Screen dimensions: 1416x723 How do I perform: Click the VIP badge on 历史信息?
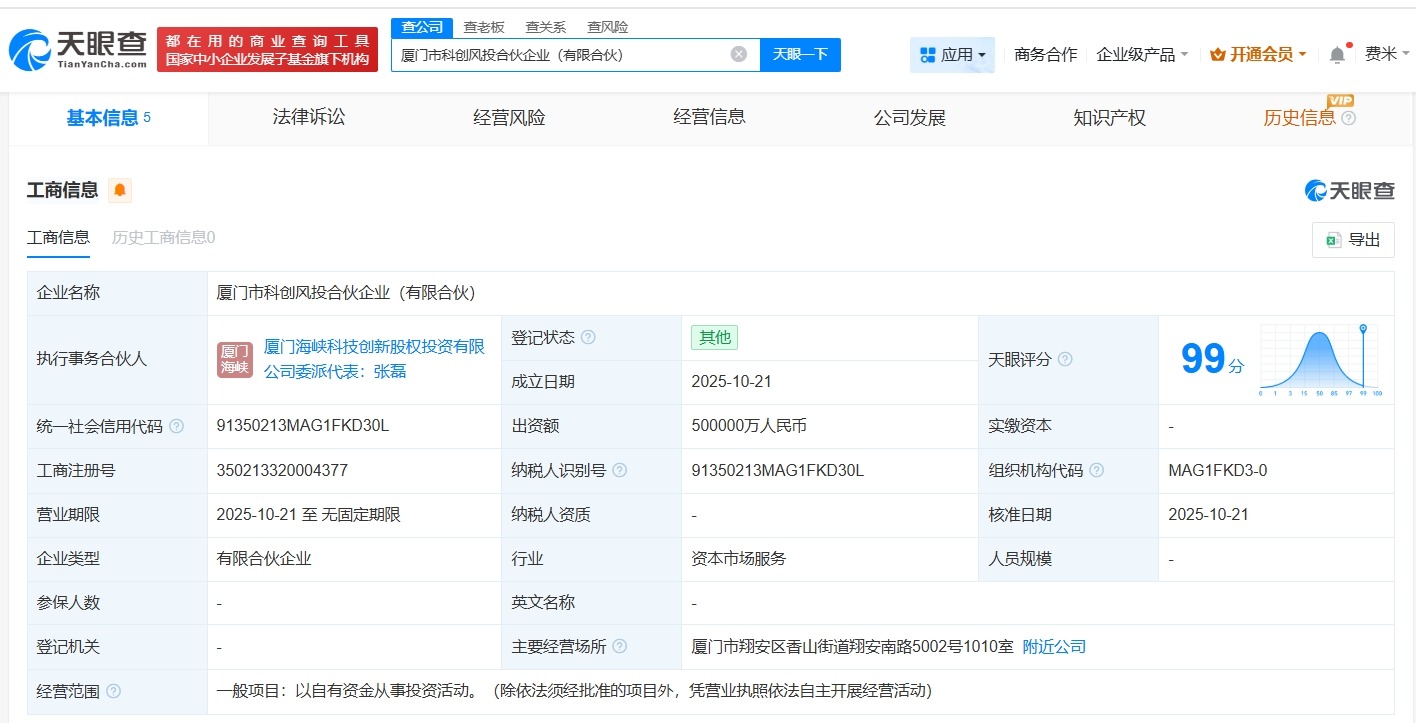pyautogui.click(x=1341, y=102)
